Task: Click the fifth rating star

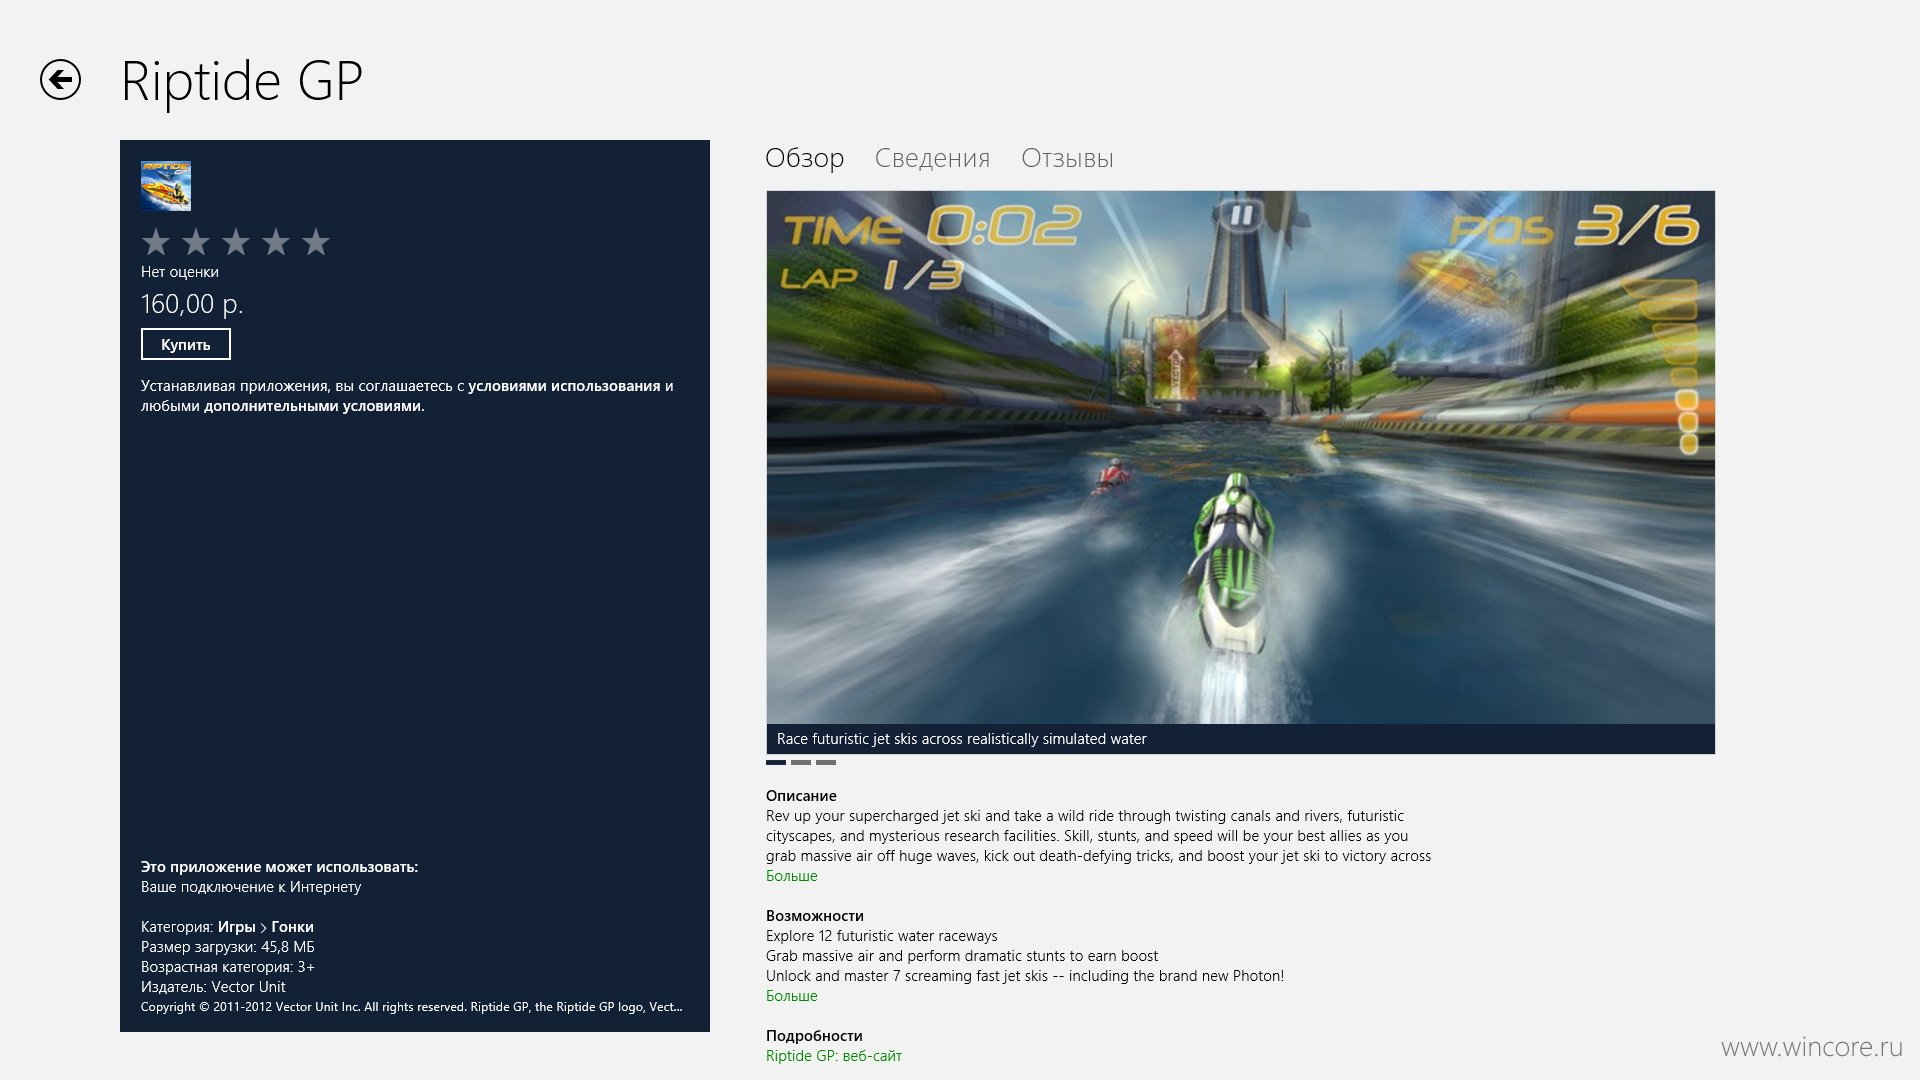Action: pyautogui.click(x=316, y=242)
